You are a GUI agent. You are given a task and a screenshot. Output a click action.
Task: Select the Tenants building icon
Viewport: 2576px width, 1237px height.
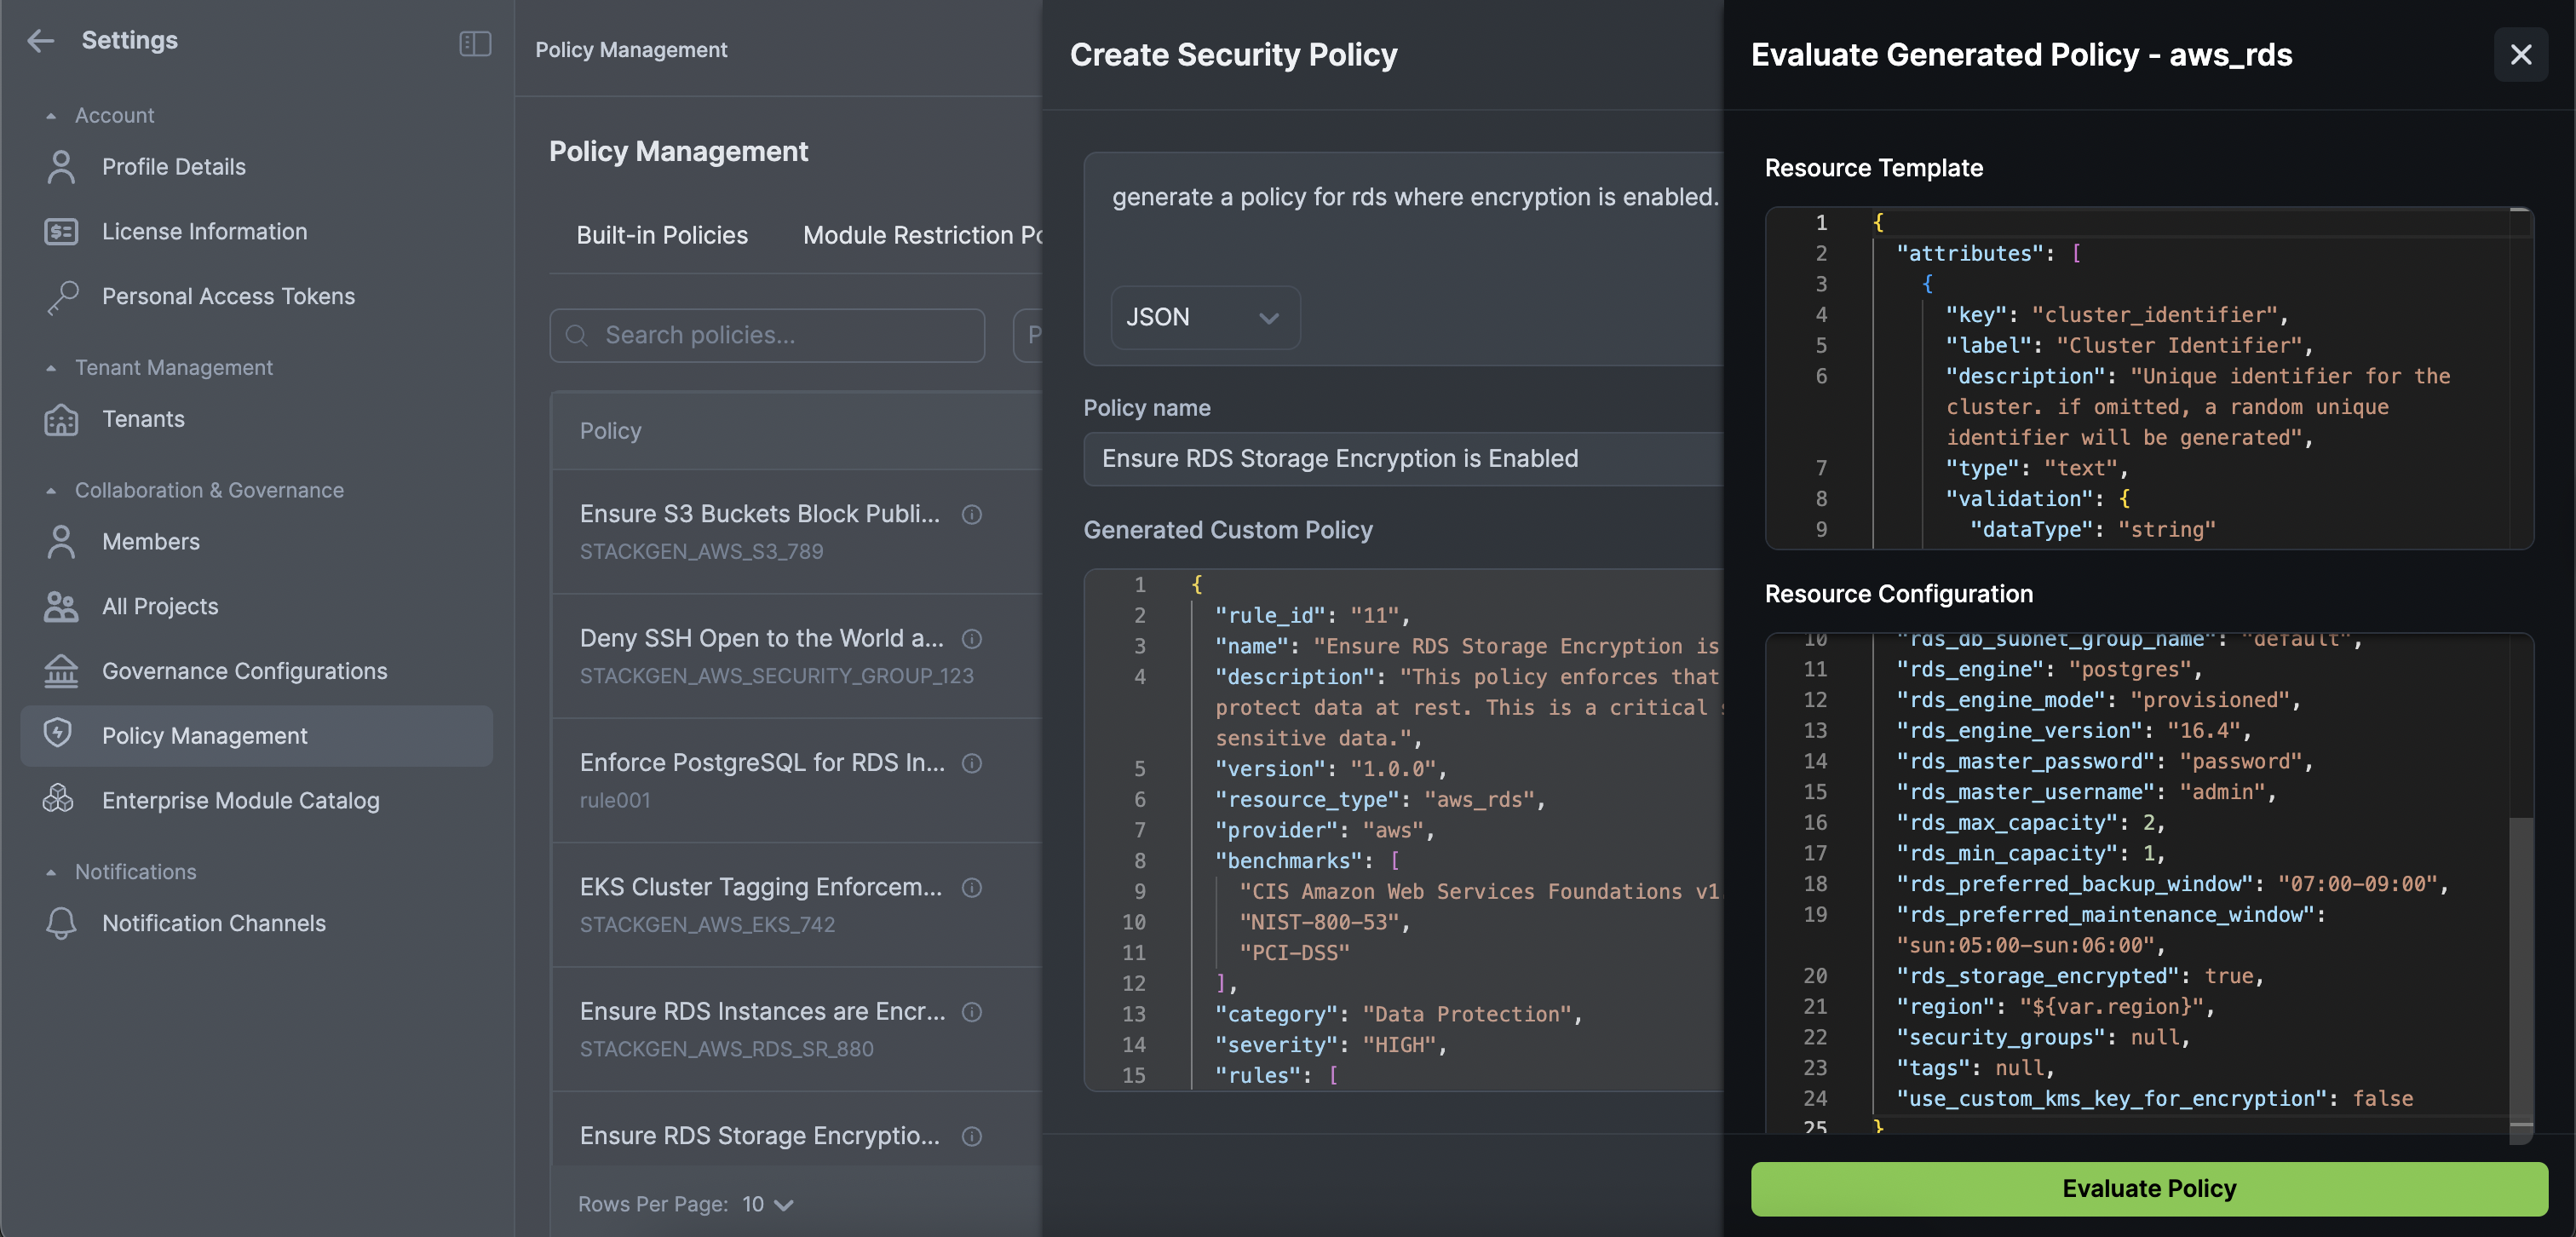60,419
